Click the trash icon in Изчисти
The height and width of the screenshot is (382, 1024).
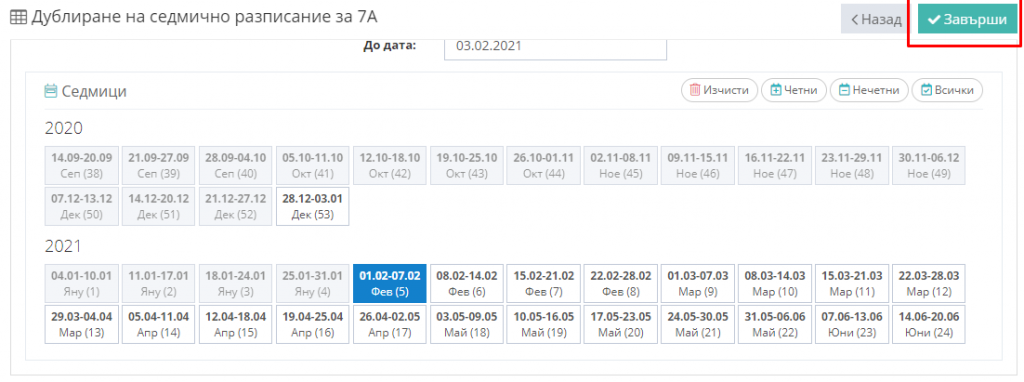695,90
